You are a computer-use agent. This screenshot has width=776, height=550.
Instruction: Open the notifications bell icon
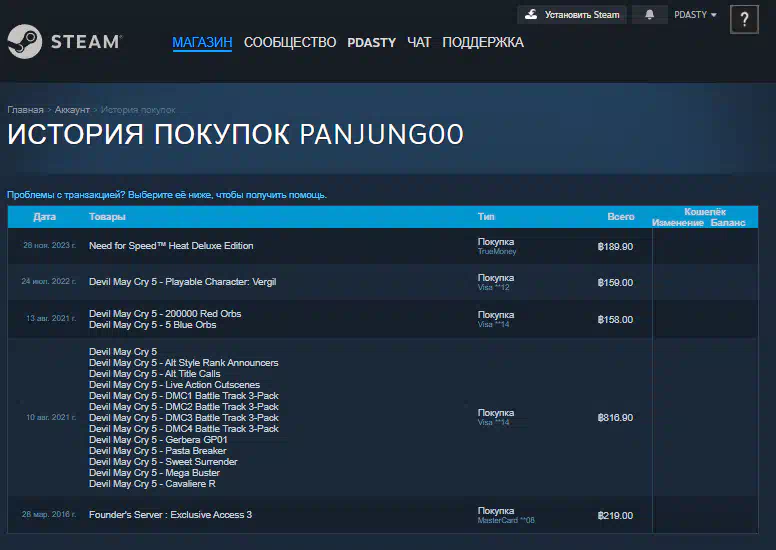tap(650, 15)
